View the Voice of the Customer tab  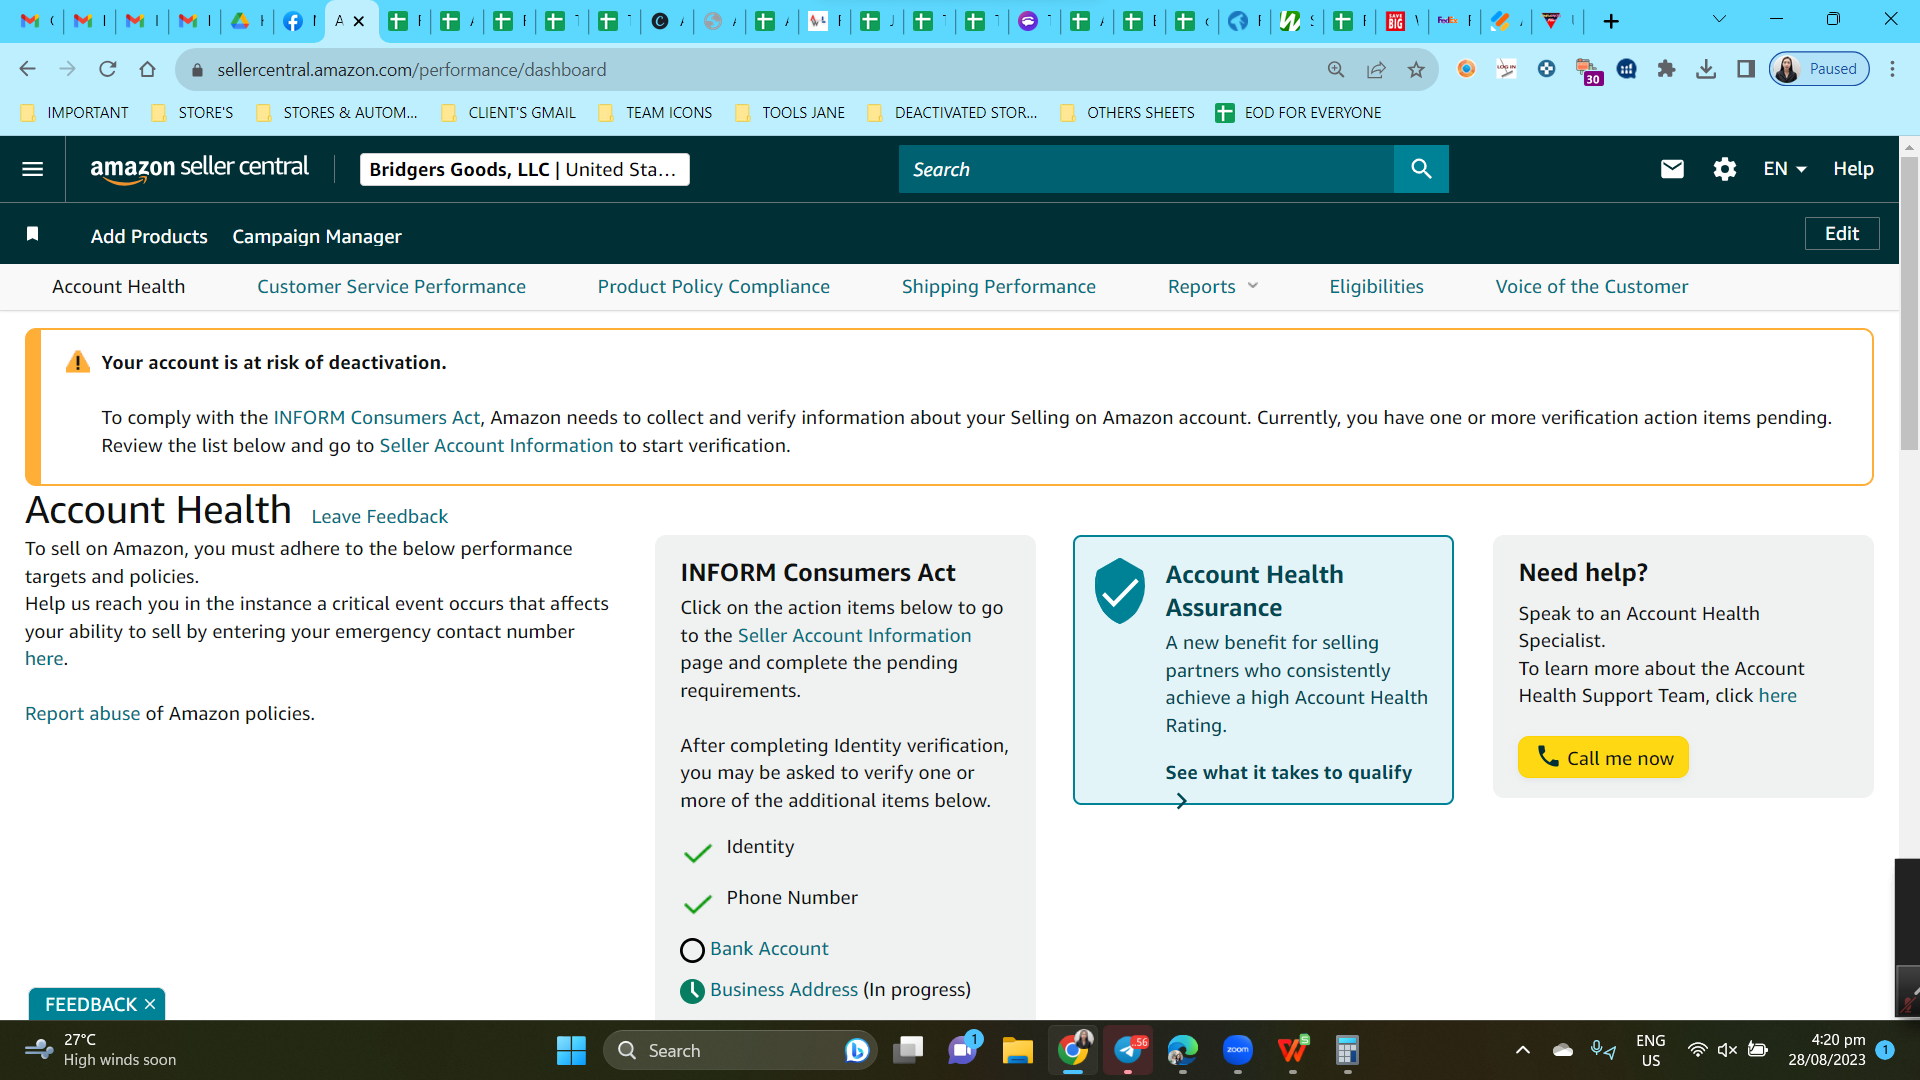tap(1592, 287)
